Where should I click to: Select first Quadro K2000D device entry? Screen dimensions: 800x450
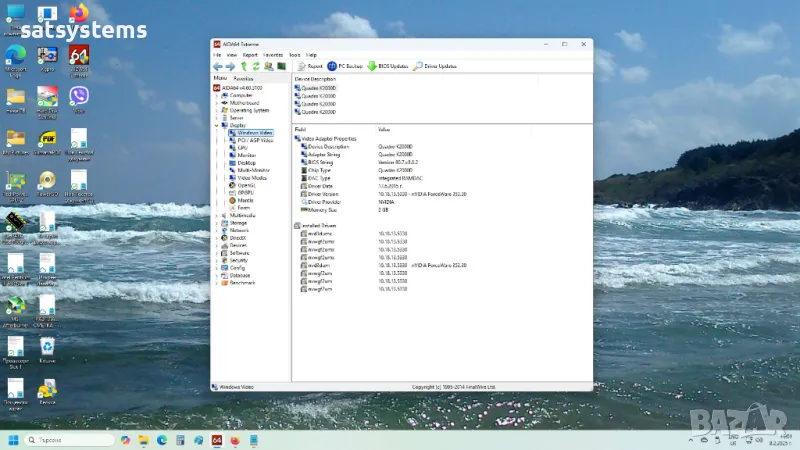tap(320, 88)
